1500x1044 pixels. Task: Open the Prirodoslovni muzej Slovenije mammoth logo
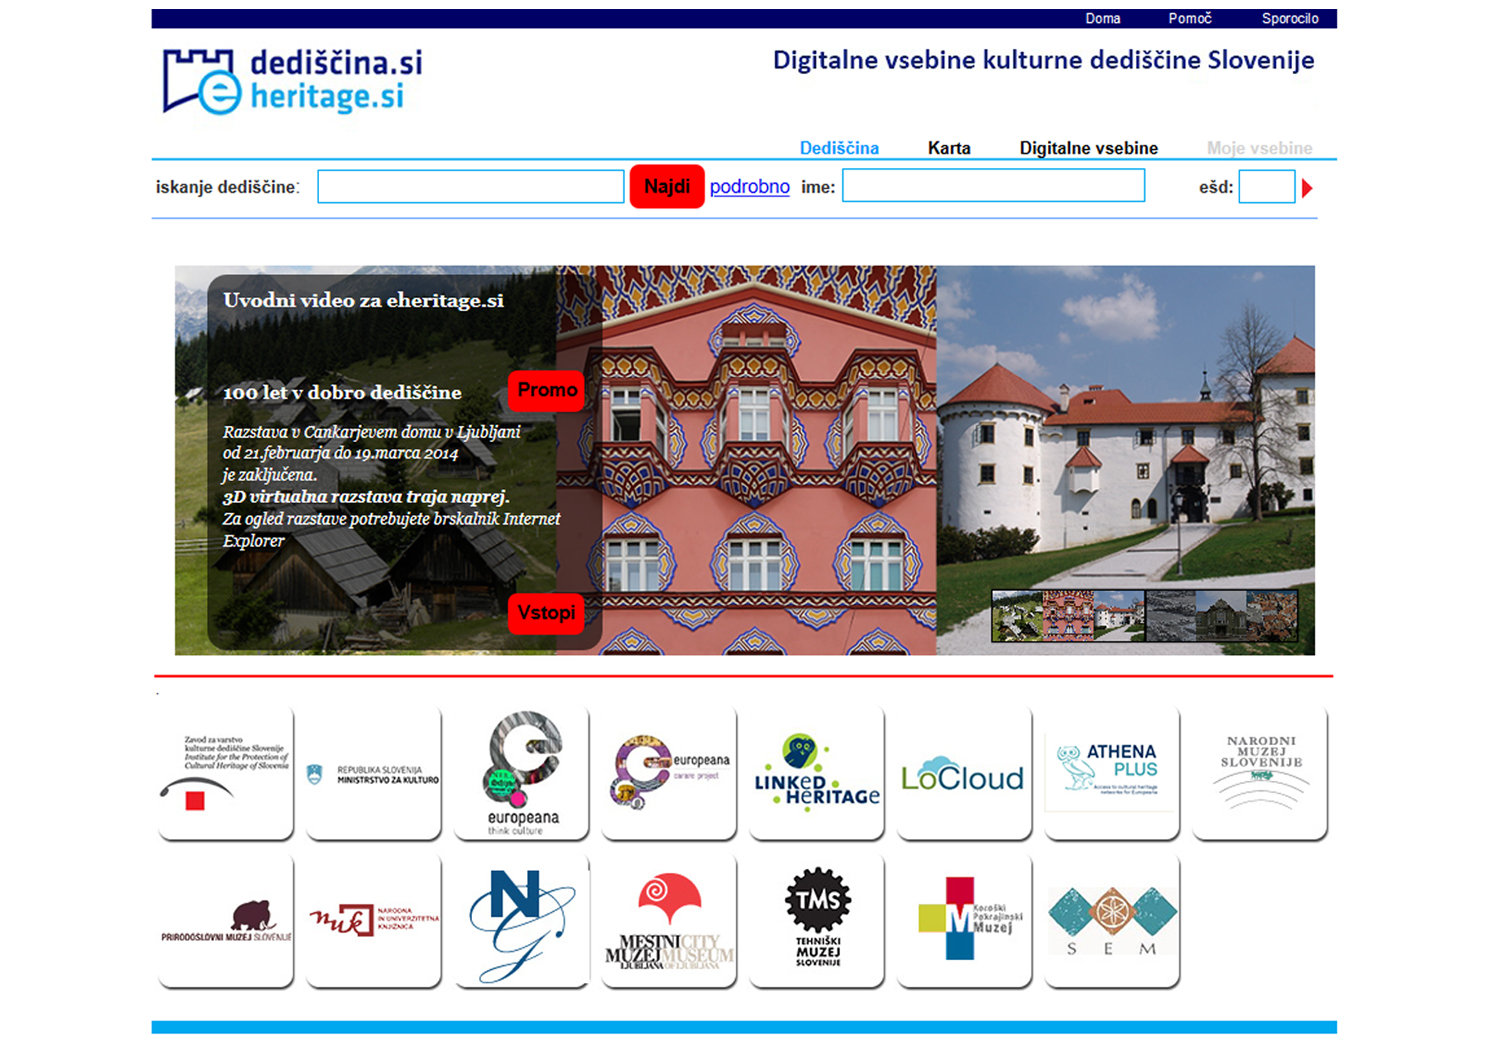tap(226, 920)
